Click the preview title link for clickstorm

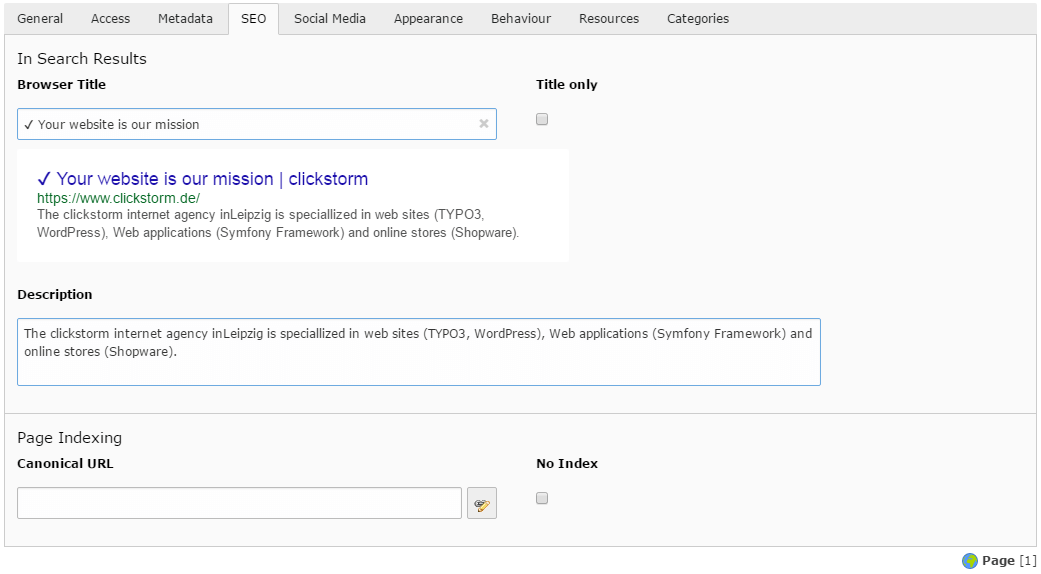[x=202, y=179]
